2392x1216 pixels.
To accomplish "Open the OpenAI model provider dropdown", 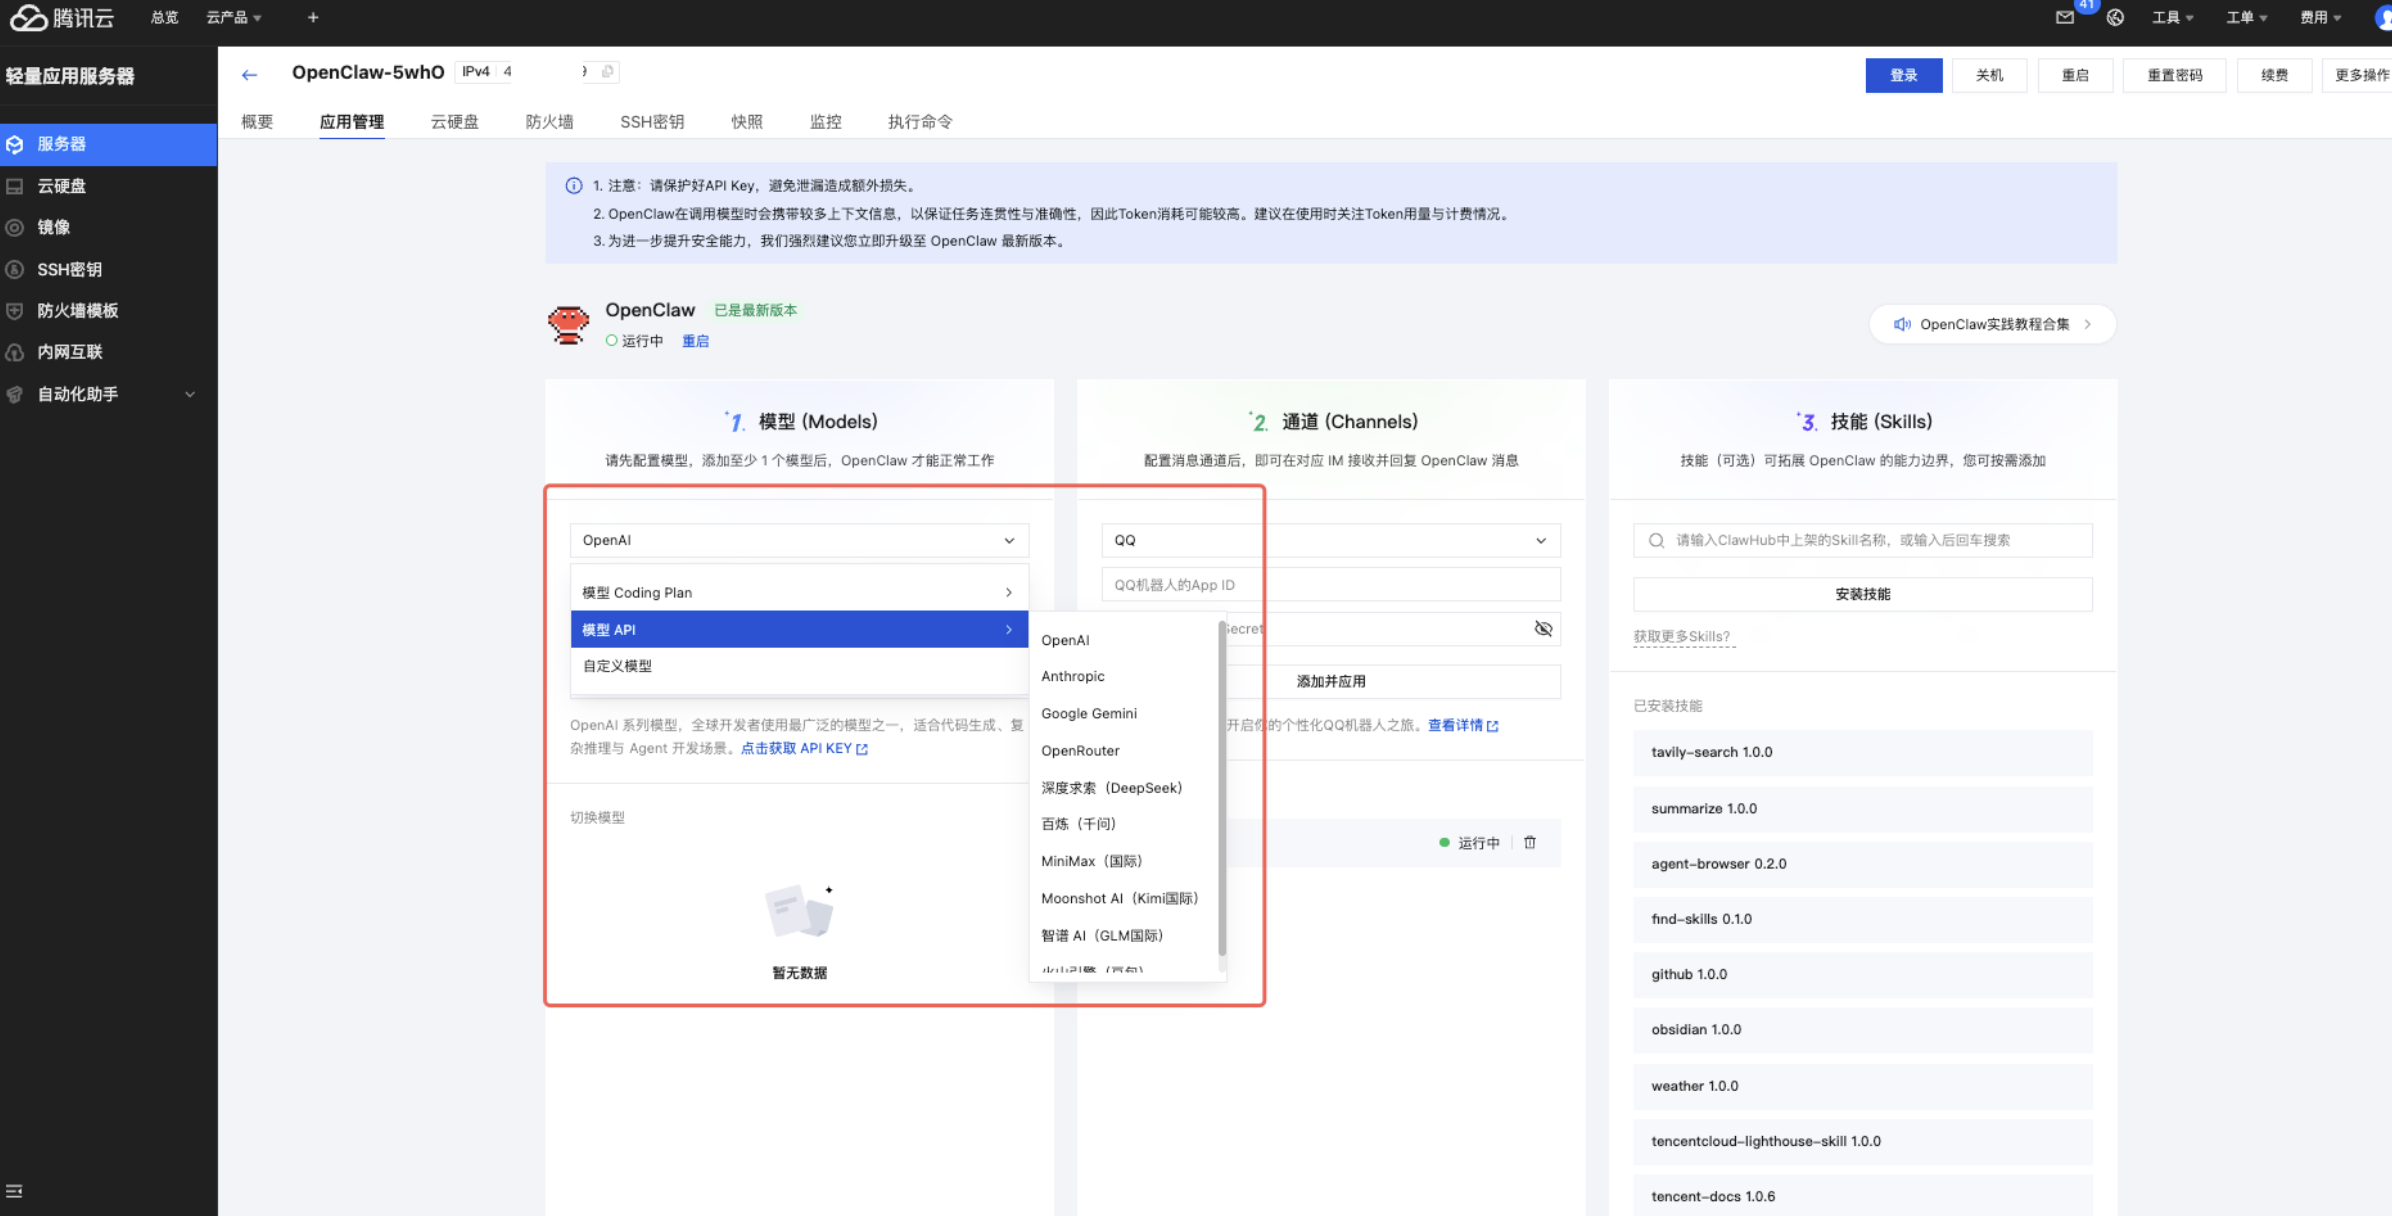I will 798,540.
